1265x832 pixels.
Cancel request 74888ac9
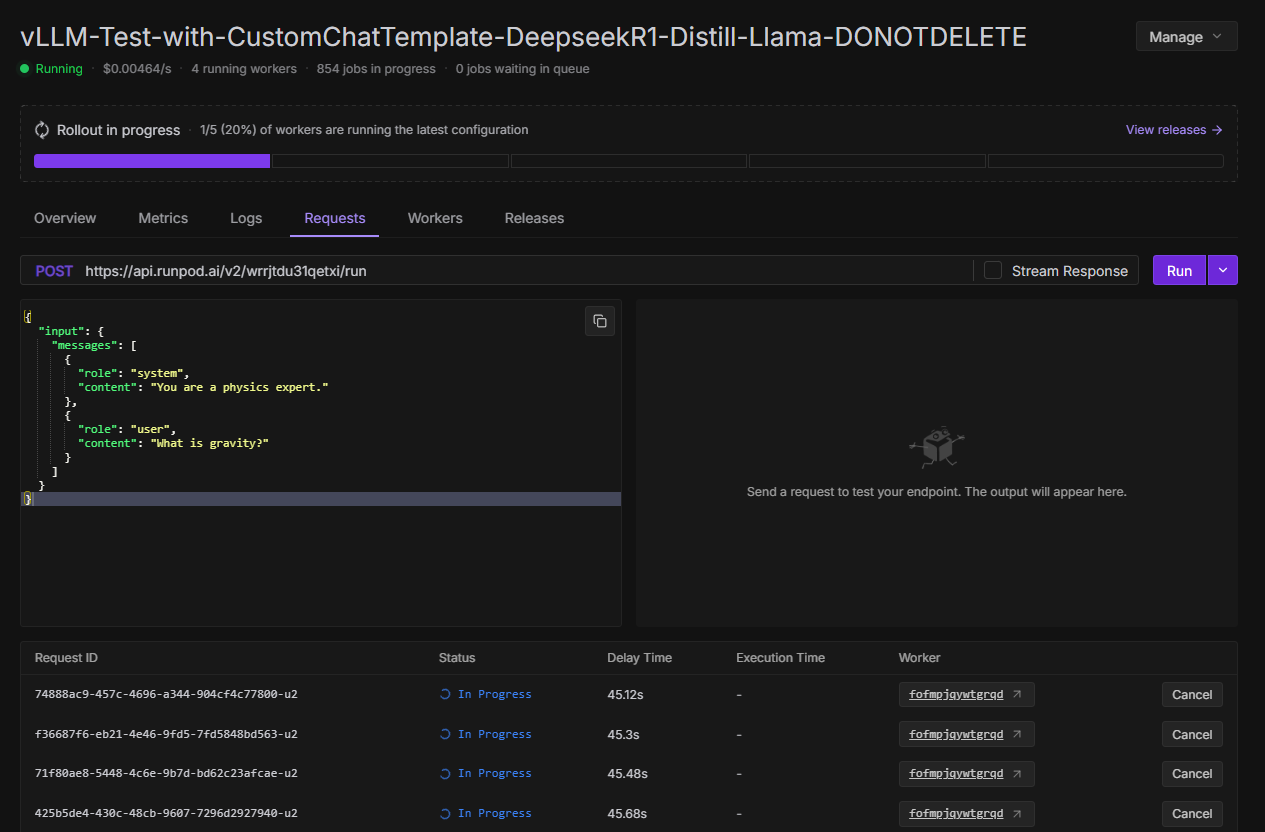(1192, 695)
